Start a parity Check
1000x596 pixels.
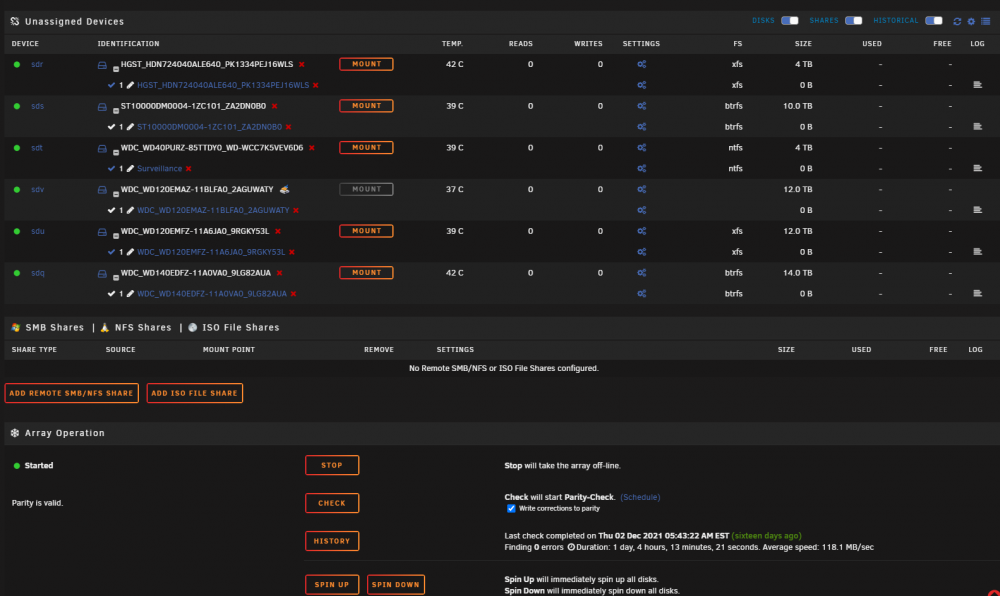pos(332,503)
